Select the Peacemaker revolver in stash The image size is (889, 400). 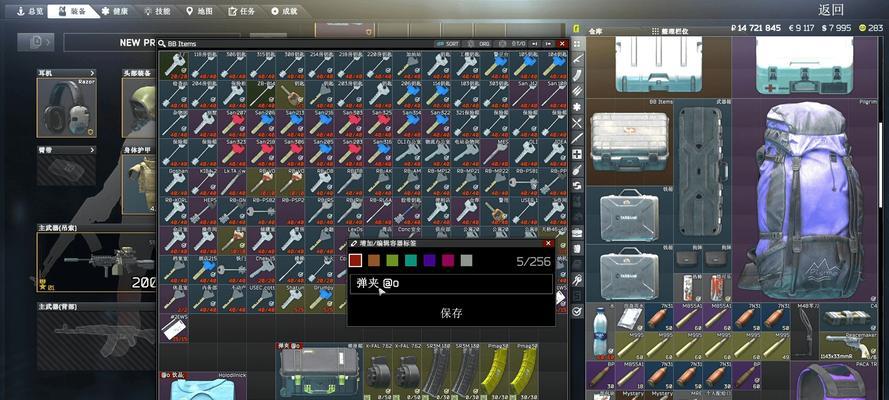point(848,345)
